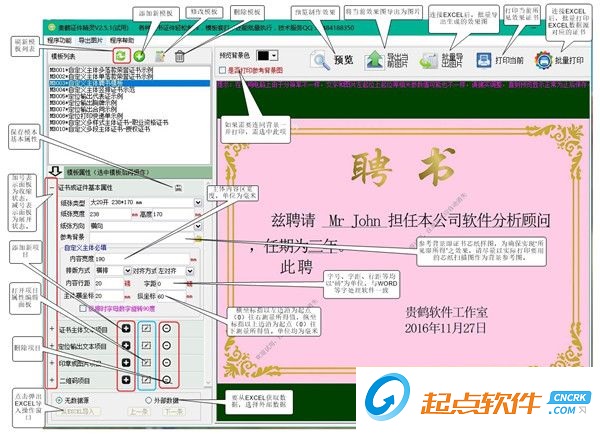This screenshot has width=600, height=434.
Task: Click the 批量导出图片 batch export icon
Action: 429,60
